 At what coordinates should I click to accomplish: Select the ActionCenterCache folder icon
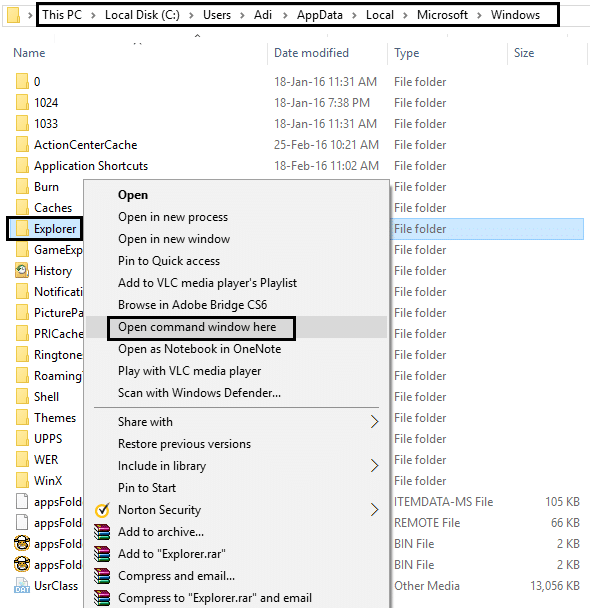point(22,144)
